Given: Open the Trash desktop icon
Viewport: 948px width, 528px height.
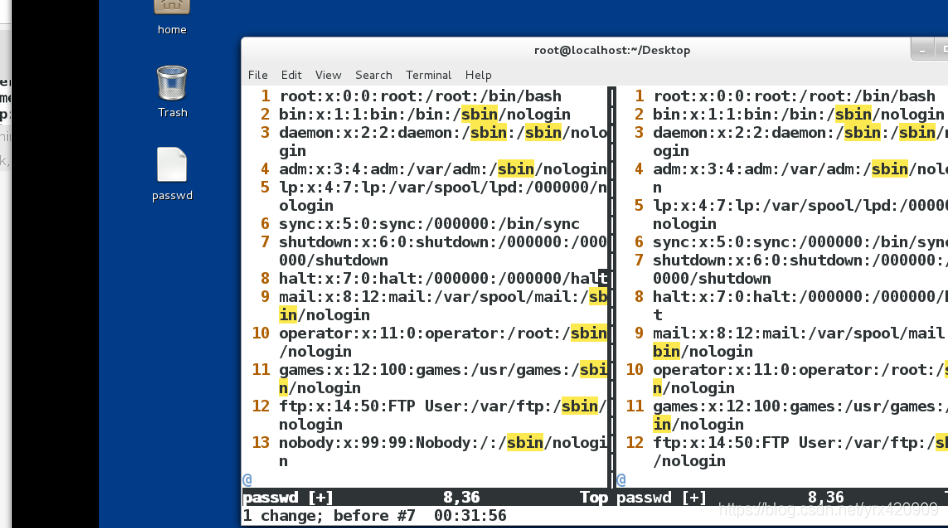Looking at the screenshot, I should (172, 91).
